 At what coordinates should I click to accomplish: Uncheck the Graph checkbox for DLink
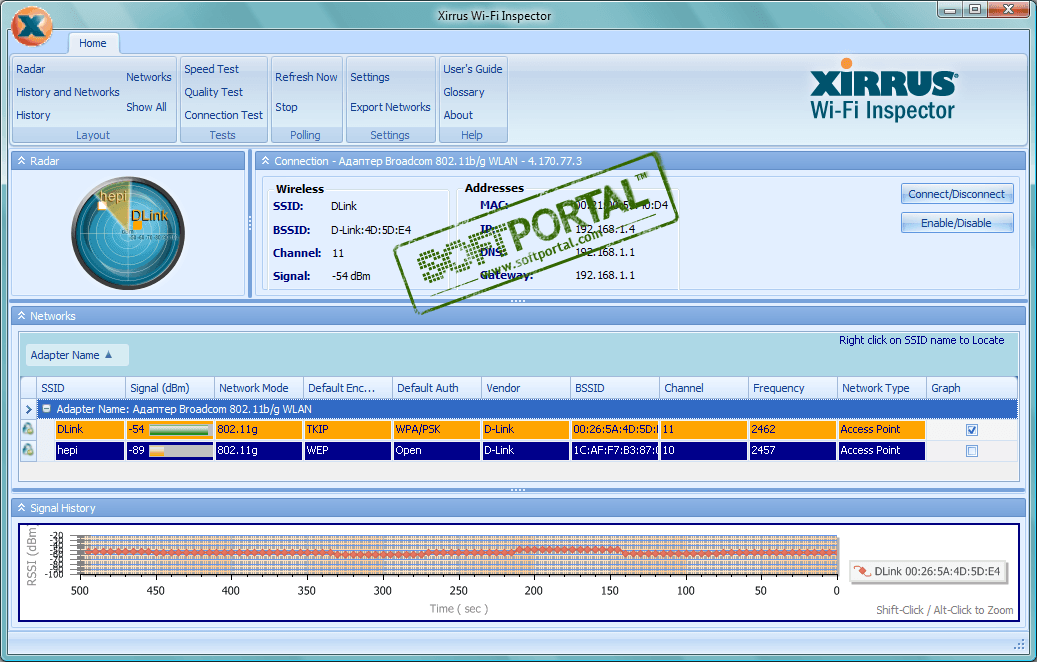click(972, 430)
